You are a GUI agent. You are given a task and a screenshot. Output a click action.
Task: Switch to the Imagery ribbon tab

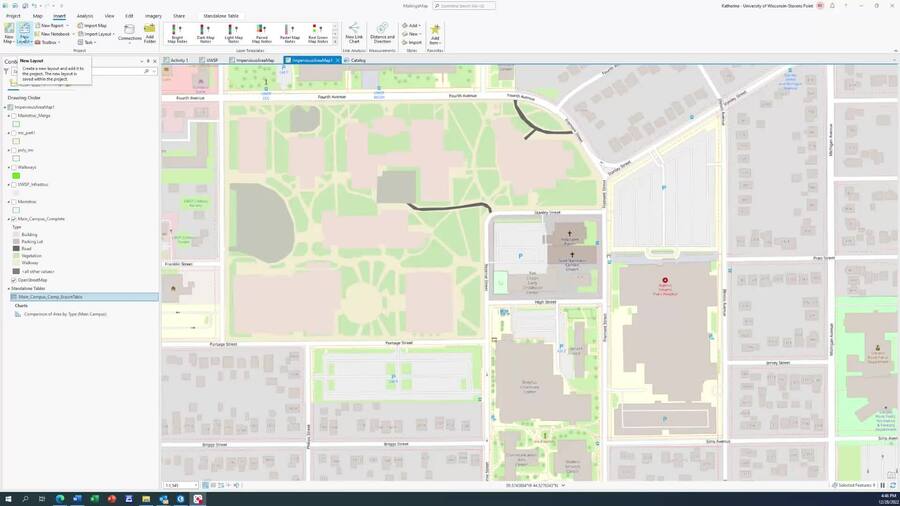click(x=153, y=16)
